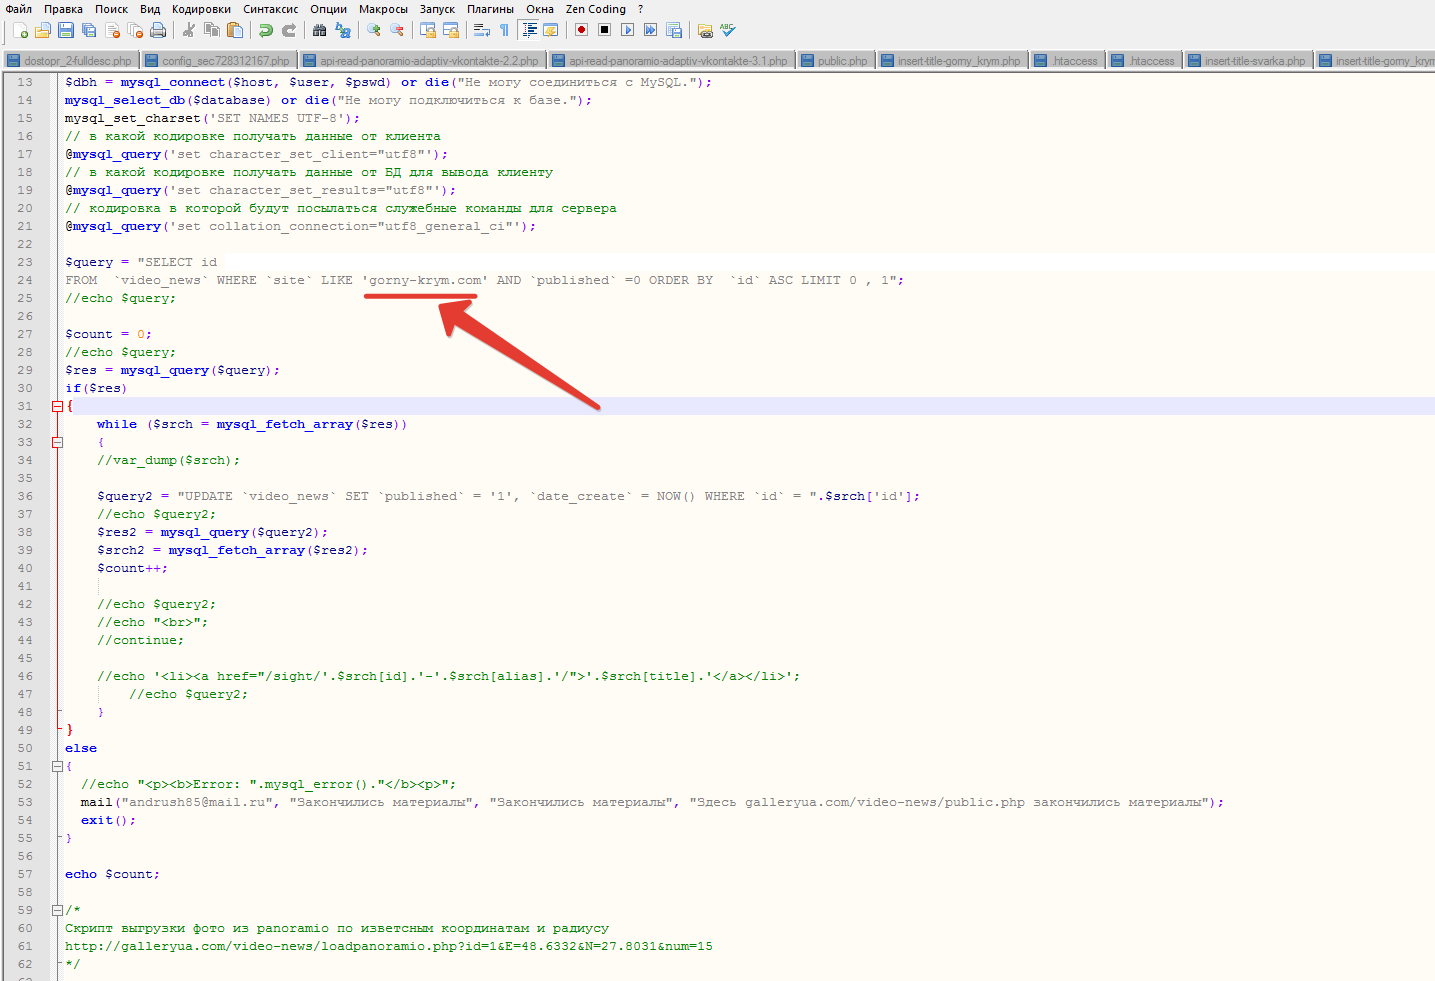Open the Плагины menu

(x=490, y=9)
